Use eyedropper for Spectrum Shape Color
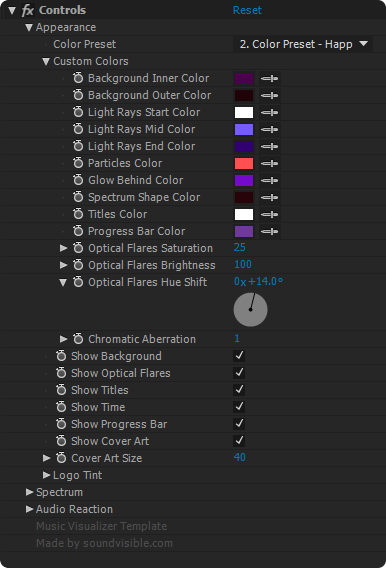 tap(270, 197)
